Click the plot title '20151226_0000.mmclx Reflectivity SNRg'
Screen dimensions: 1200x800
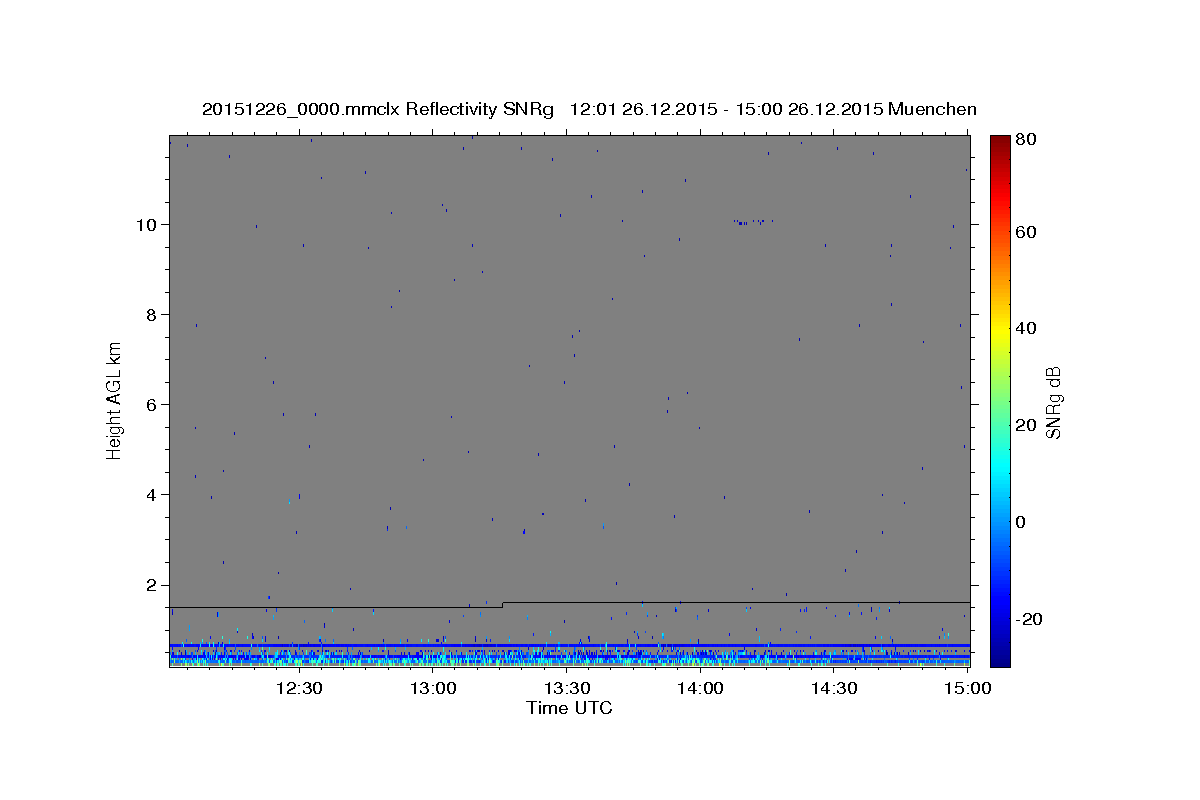[378, 109]
